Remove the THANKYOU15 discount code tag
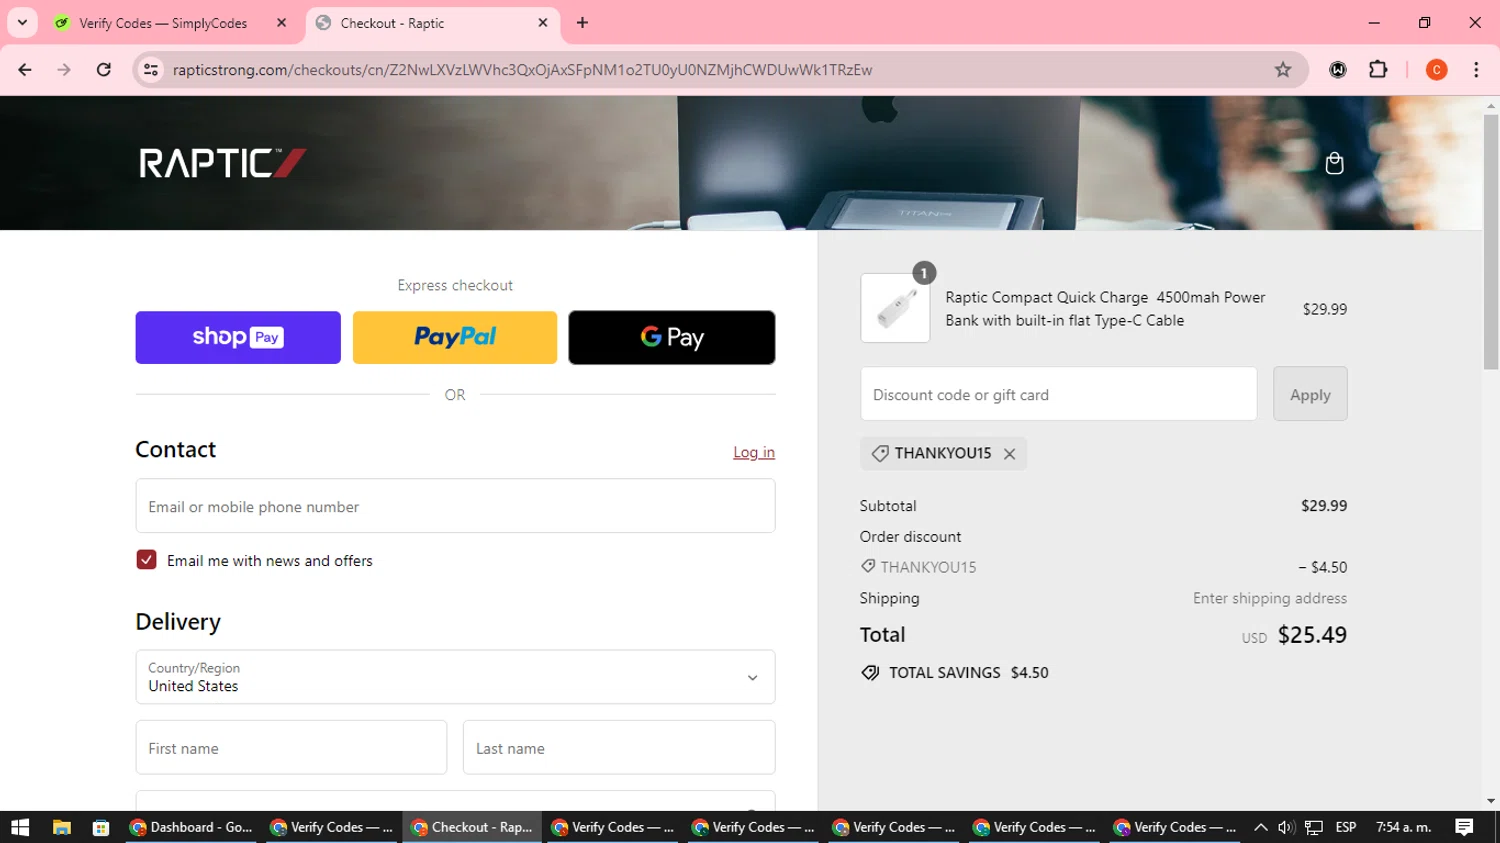 (x=1010, y=454)
